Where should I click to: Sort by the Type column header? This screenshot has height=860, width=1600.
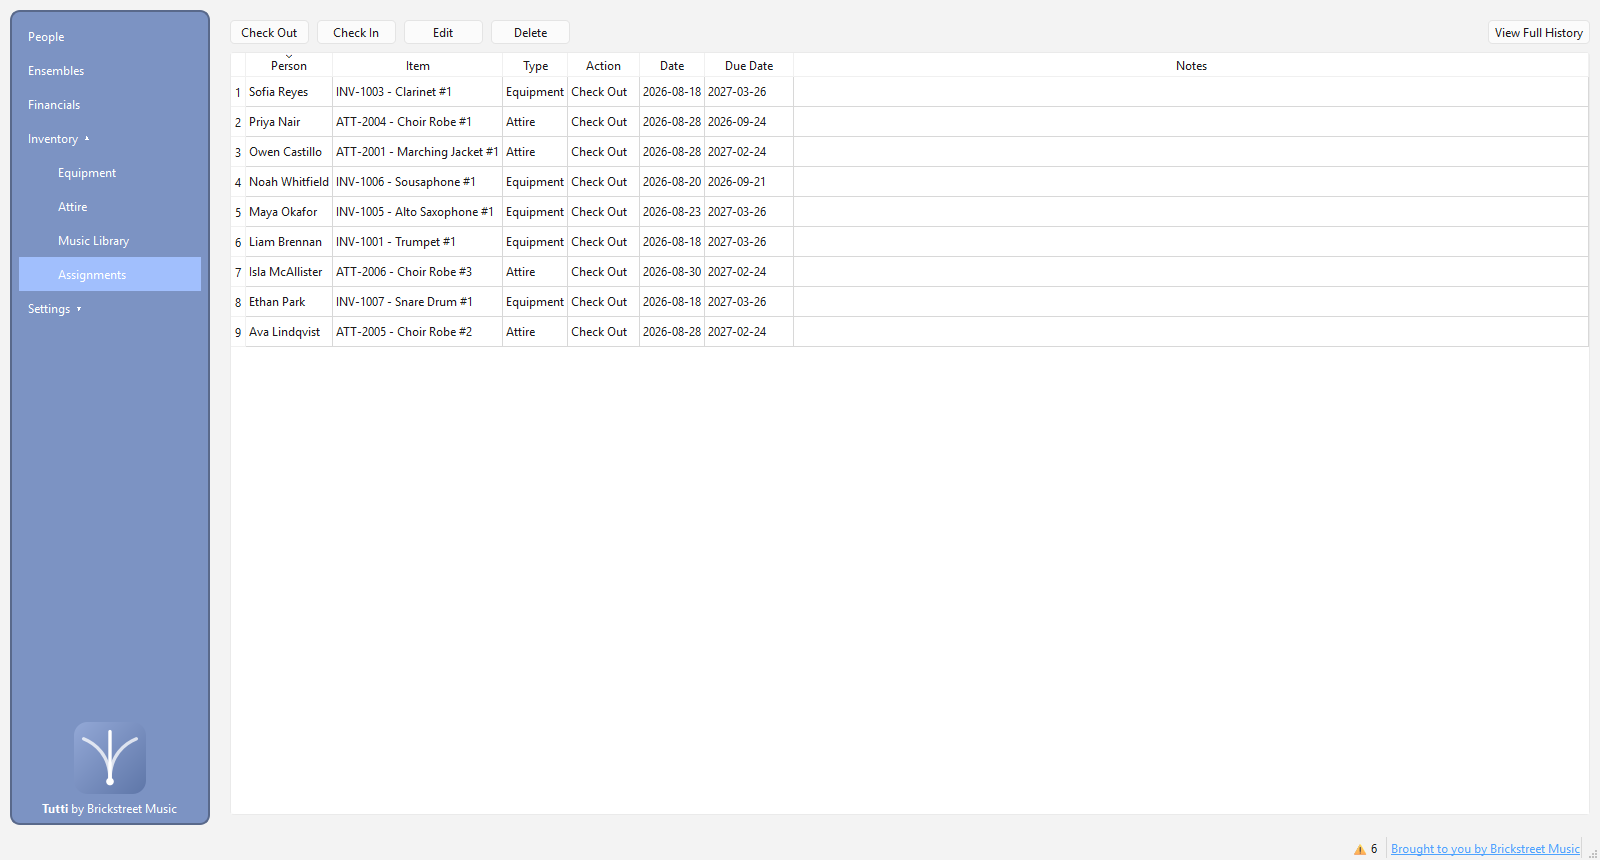pyautogui.click(x=535, y=65)
